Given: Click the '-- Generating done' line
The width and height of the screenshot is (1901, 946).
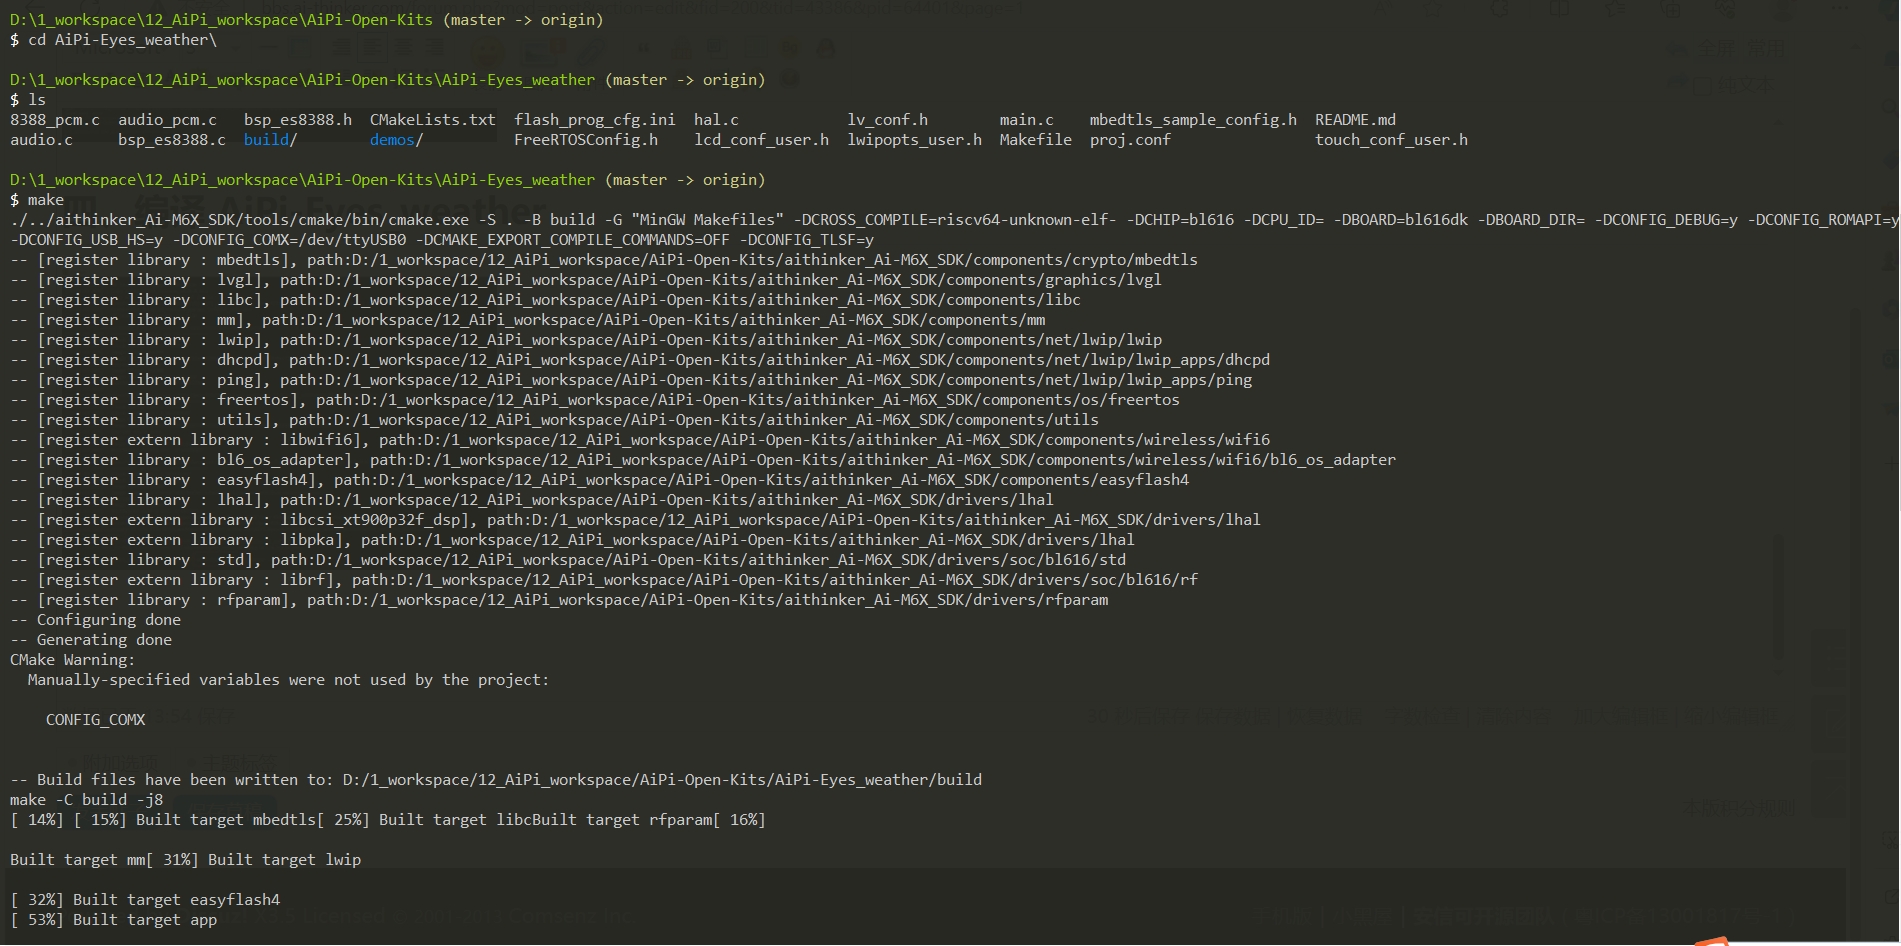Looking at the screenshot, I should [x=91, y=640].
